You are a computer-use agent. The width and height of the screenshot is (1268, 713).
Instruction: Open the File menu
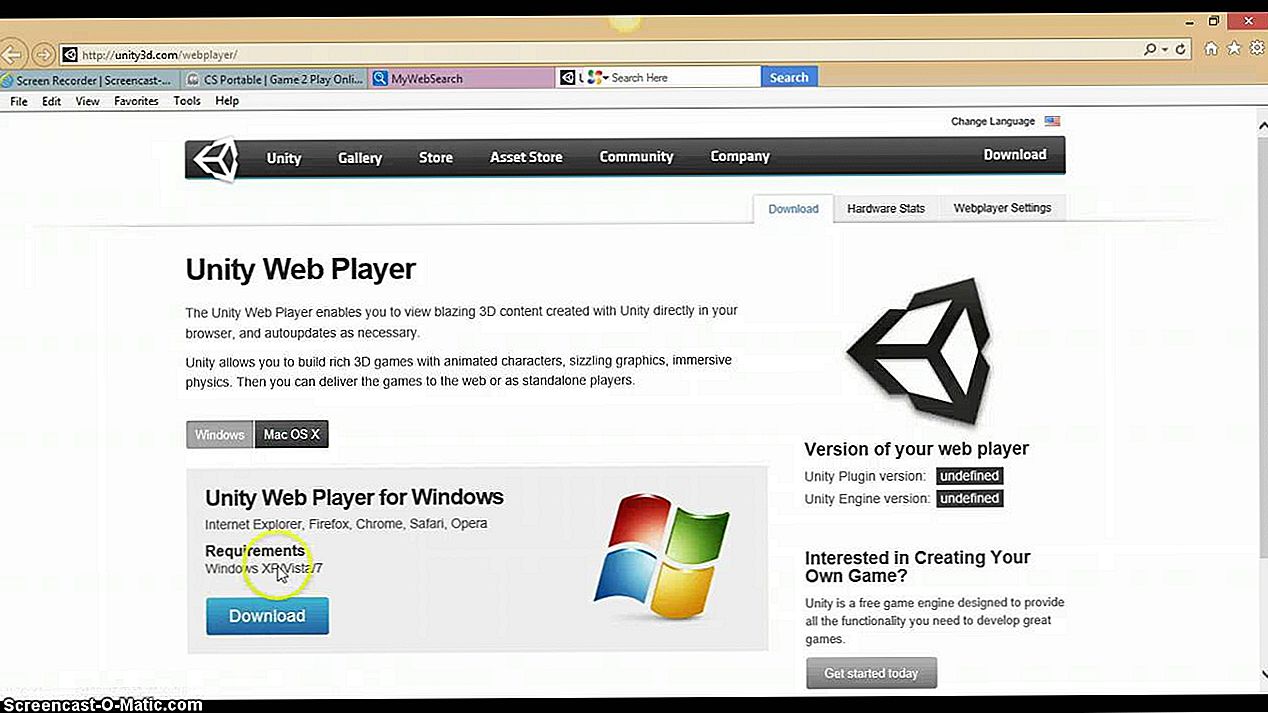pos(19,101)
